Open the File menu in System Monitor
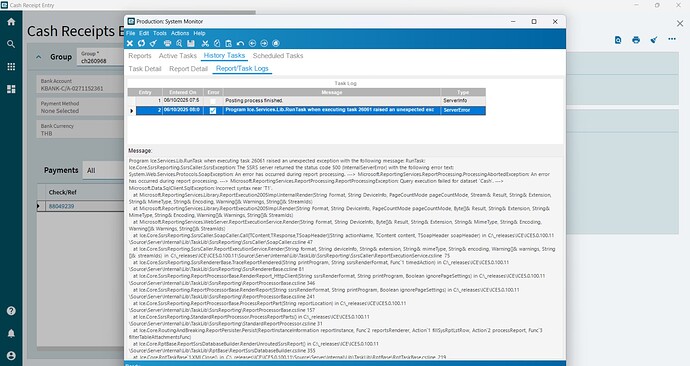The height and width of the screenshot is (366, 690). coord(131,33)
